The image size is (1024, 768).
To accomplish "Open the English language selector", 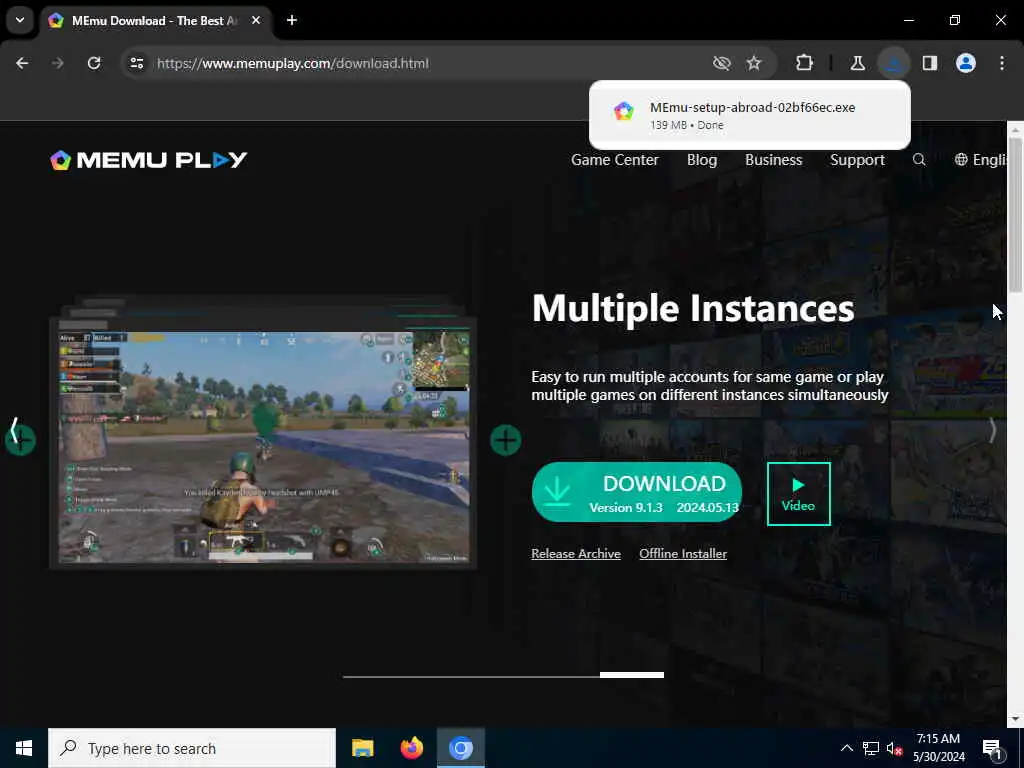I will (980, 160).
